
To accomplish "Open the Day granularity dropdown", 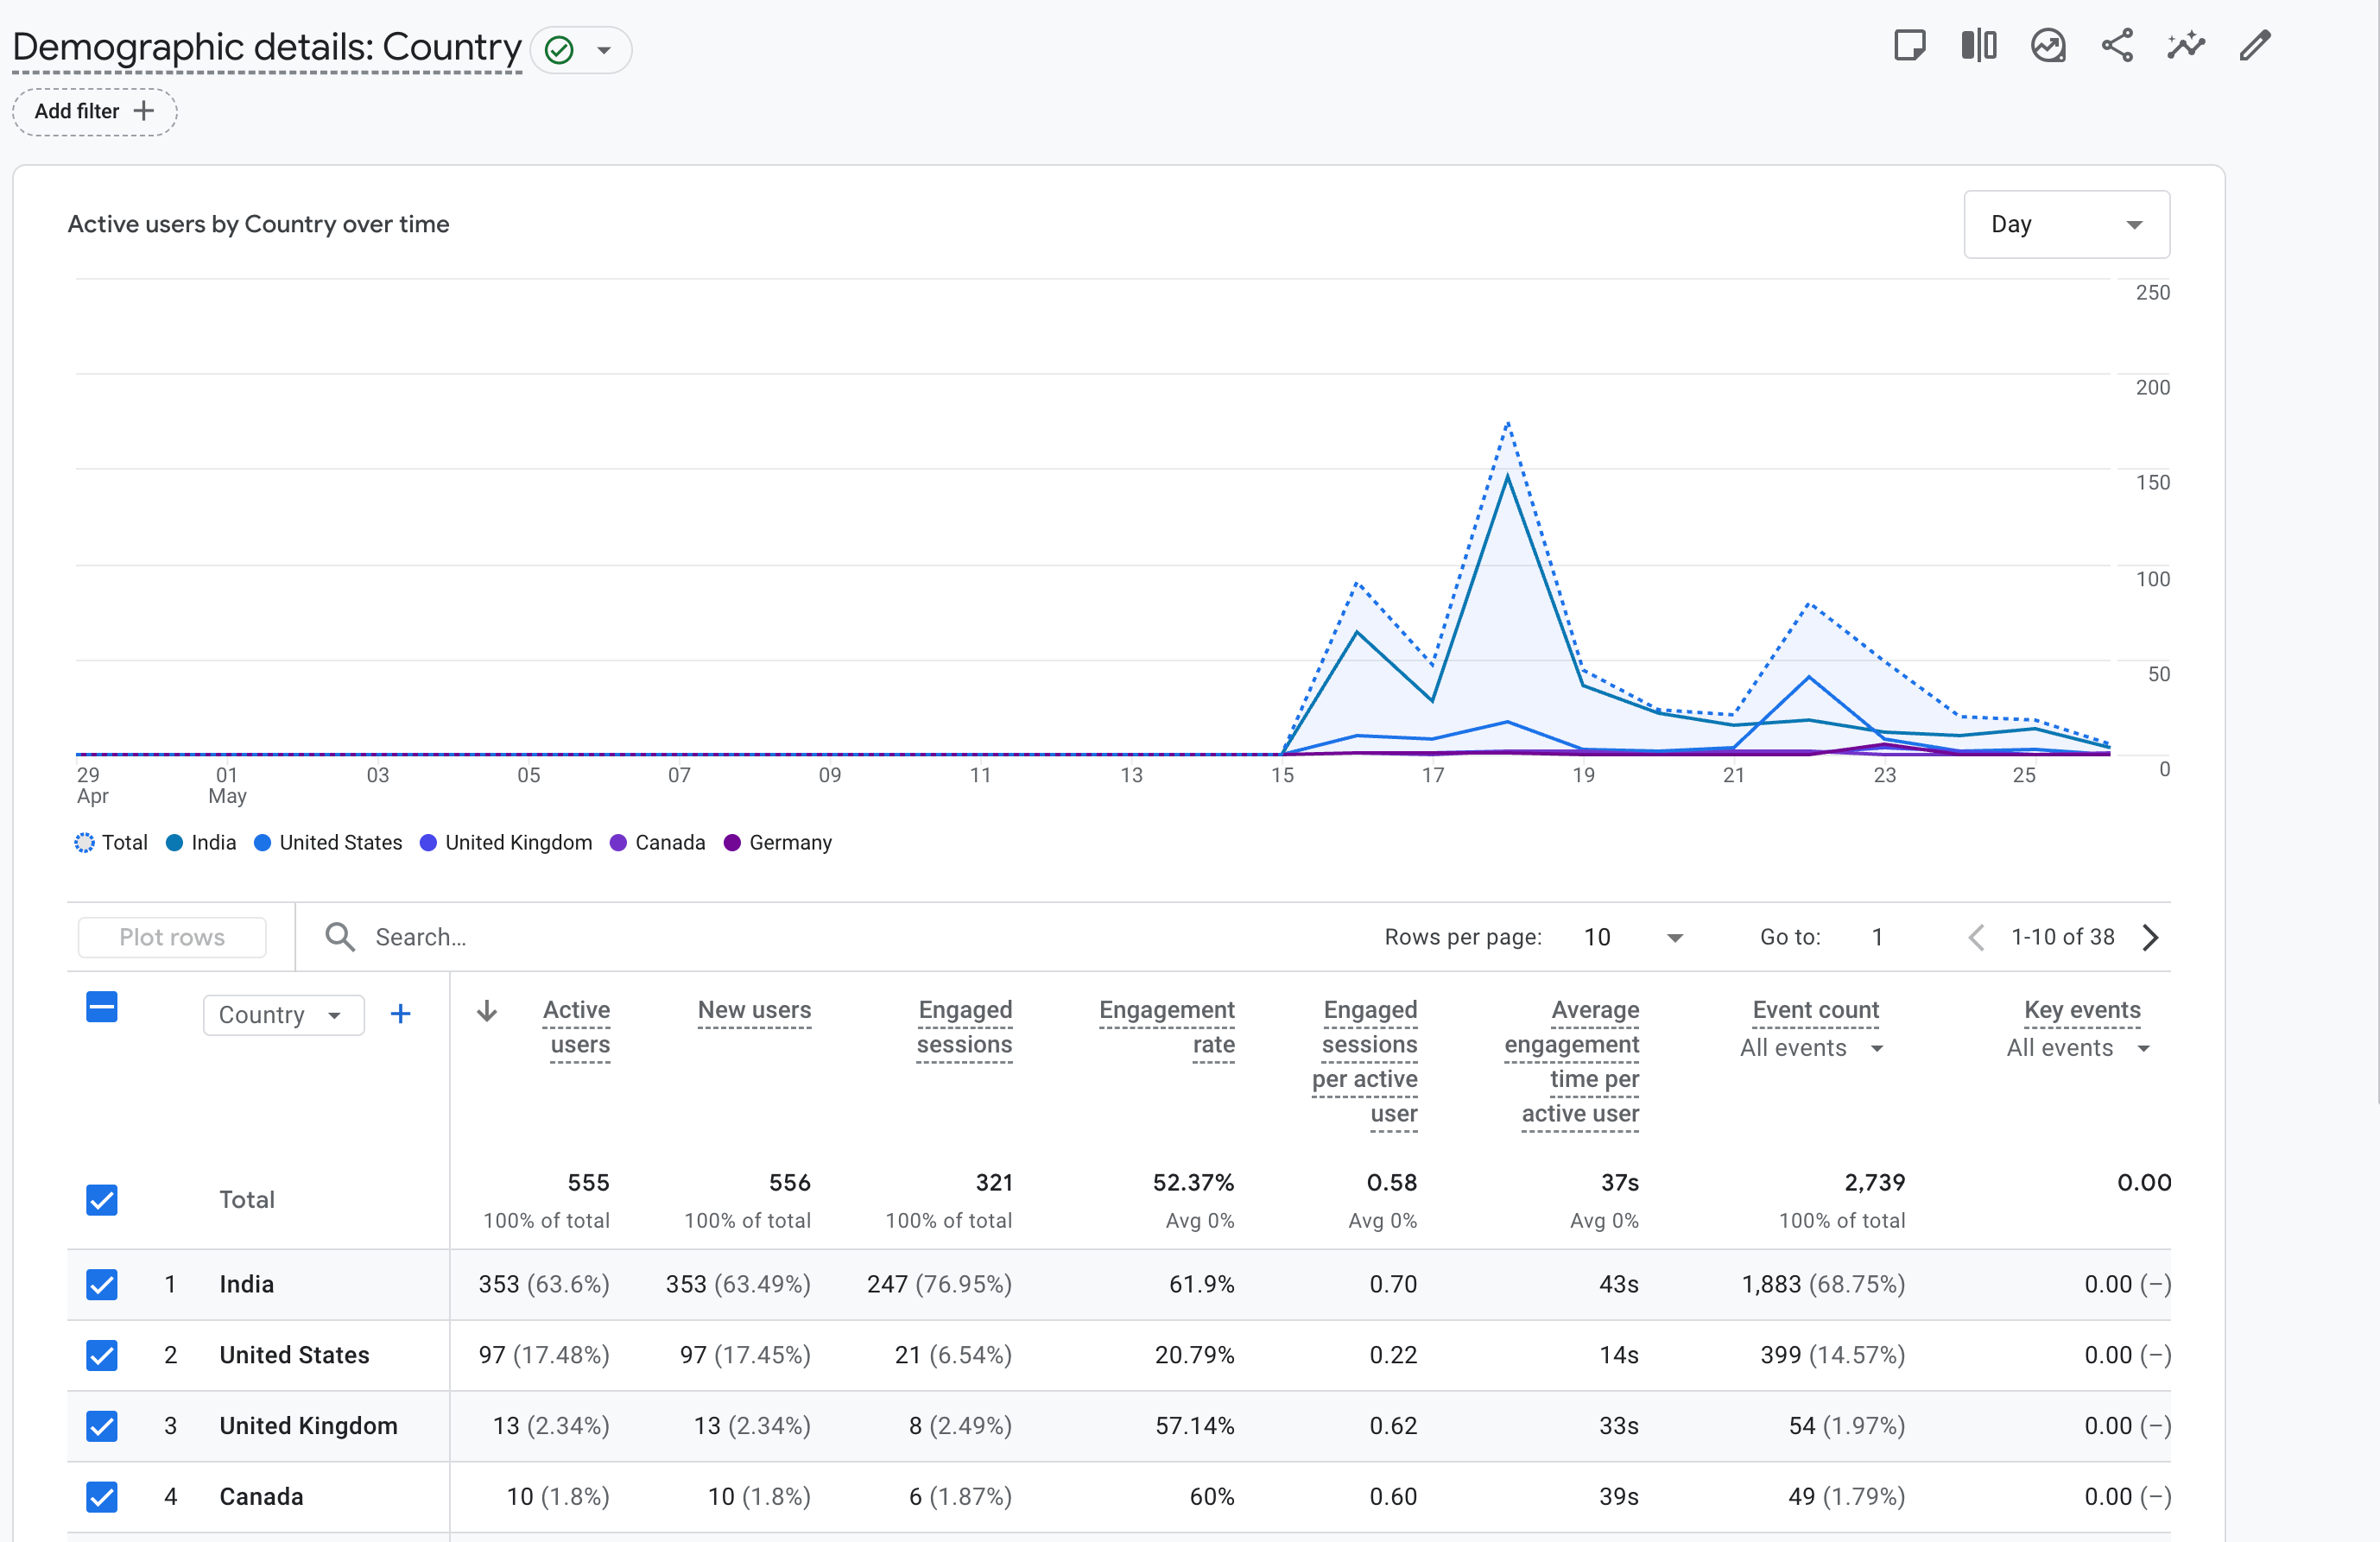I will [2066, 224].
